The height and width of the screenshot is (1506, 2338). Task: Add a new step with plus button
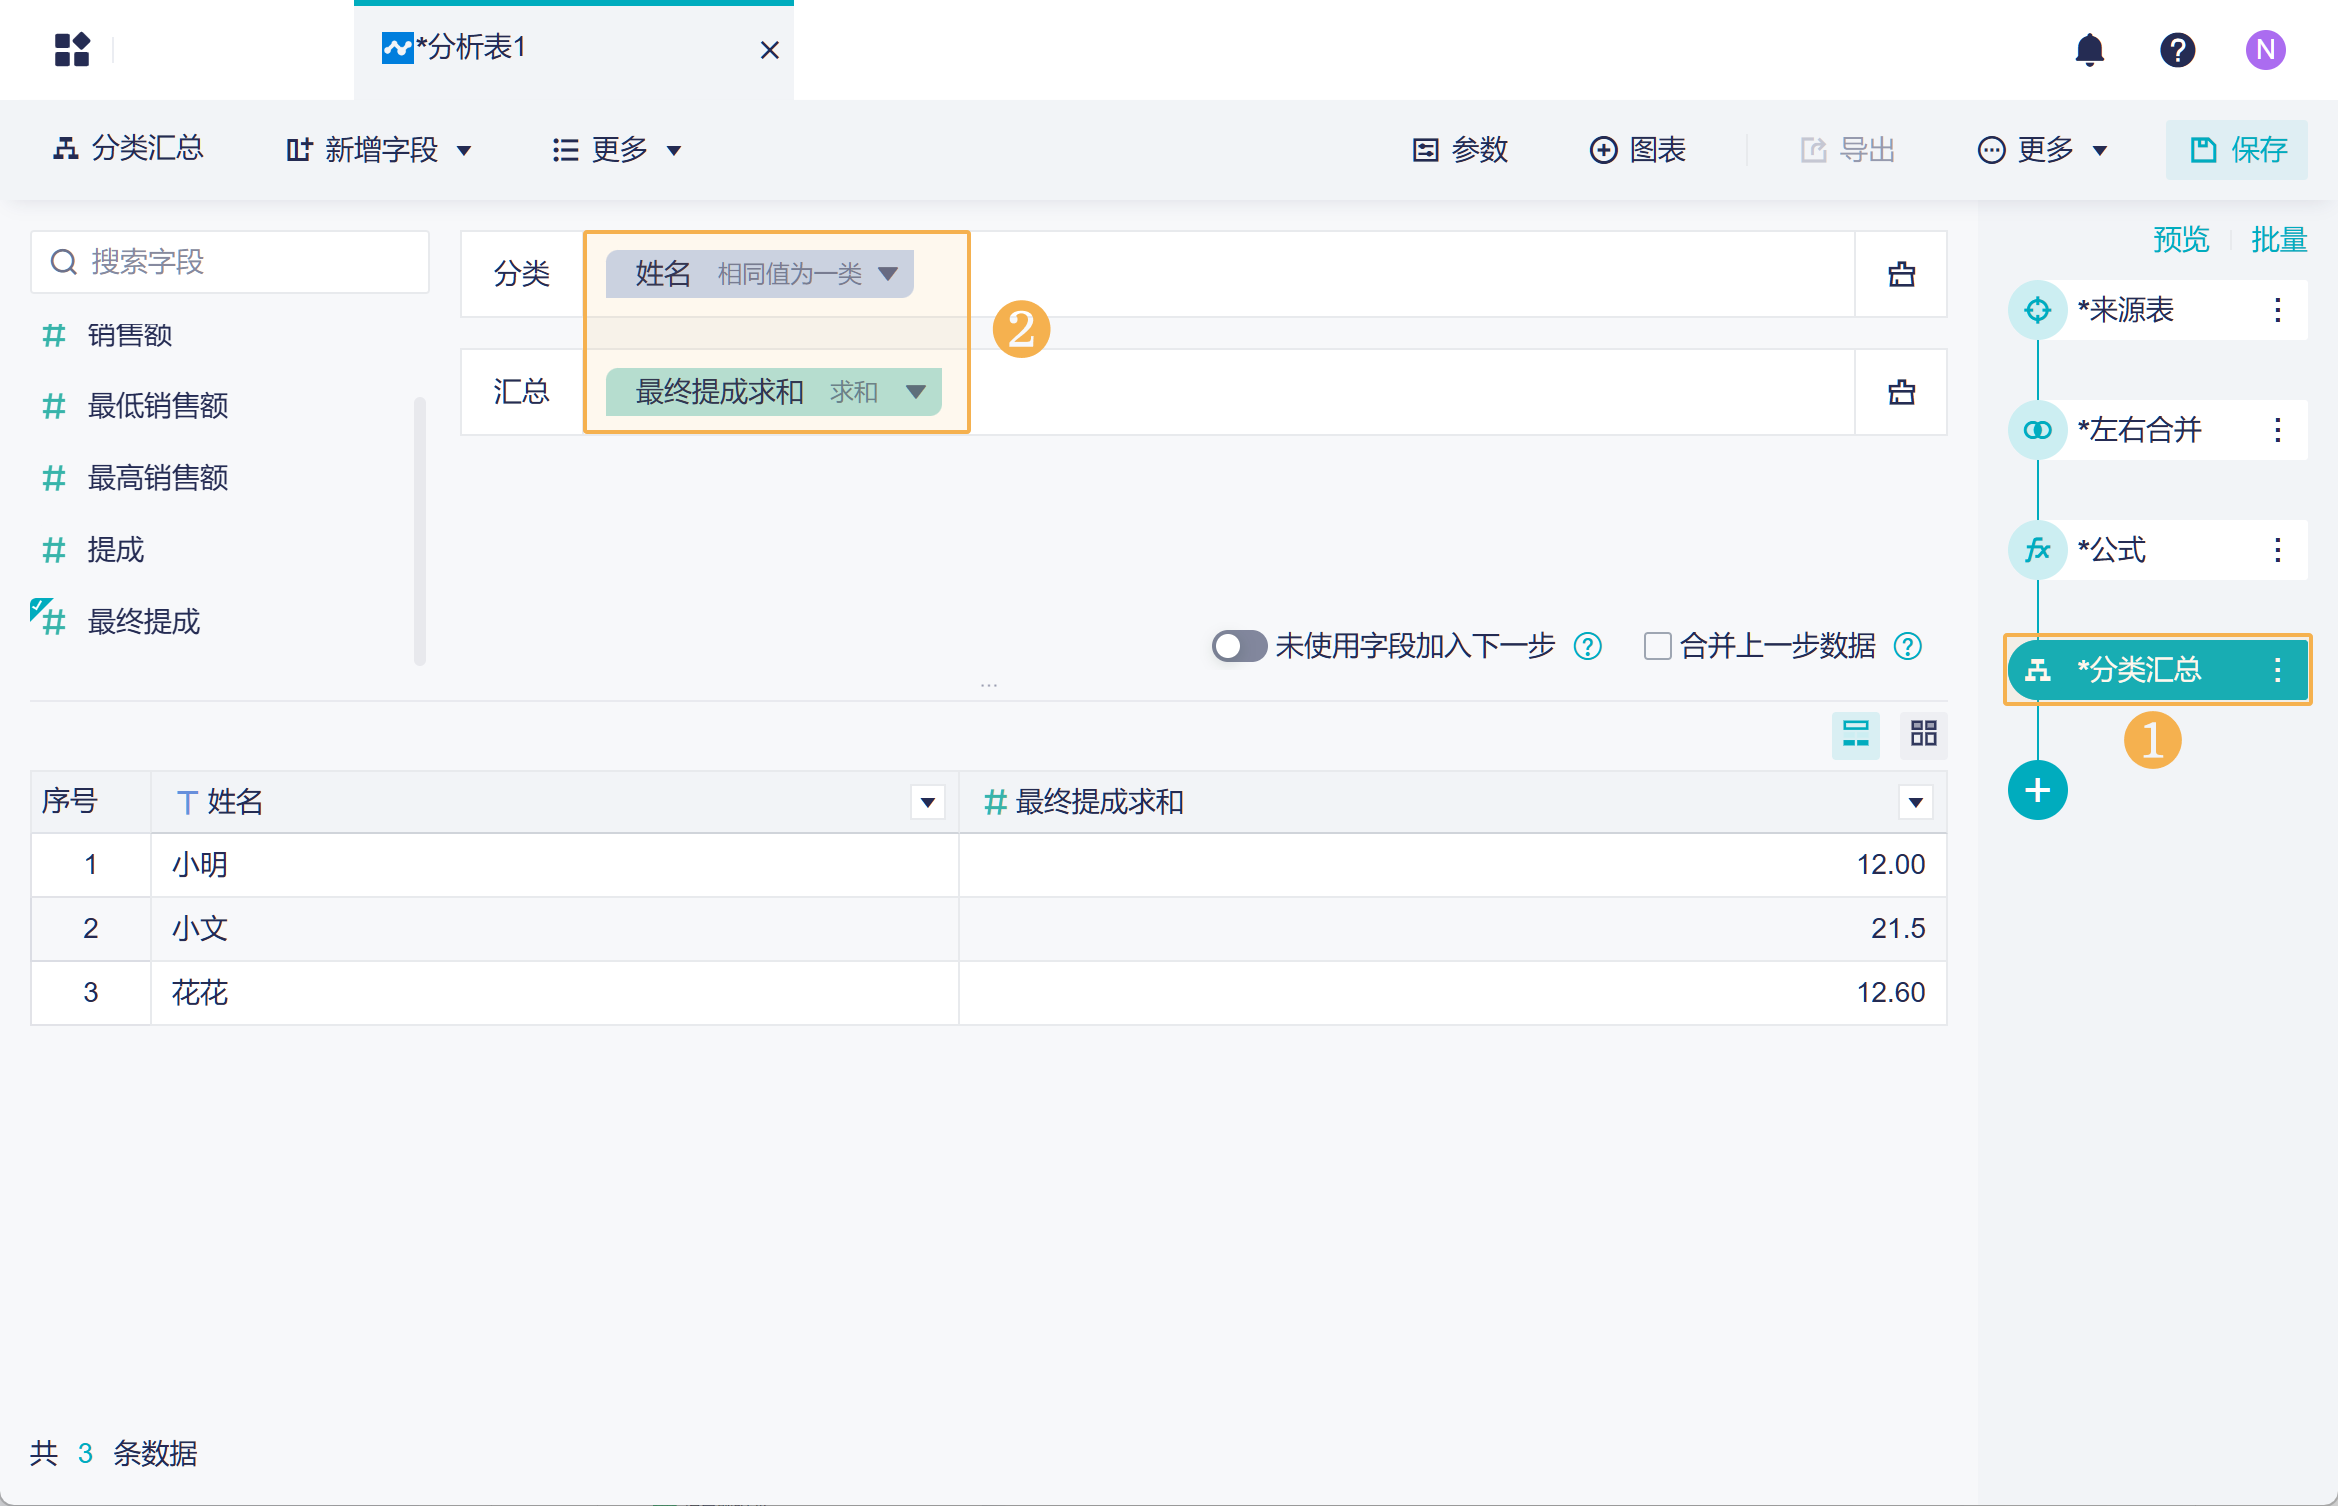(x=2037, y=790)
